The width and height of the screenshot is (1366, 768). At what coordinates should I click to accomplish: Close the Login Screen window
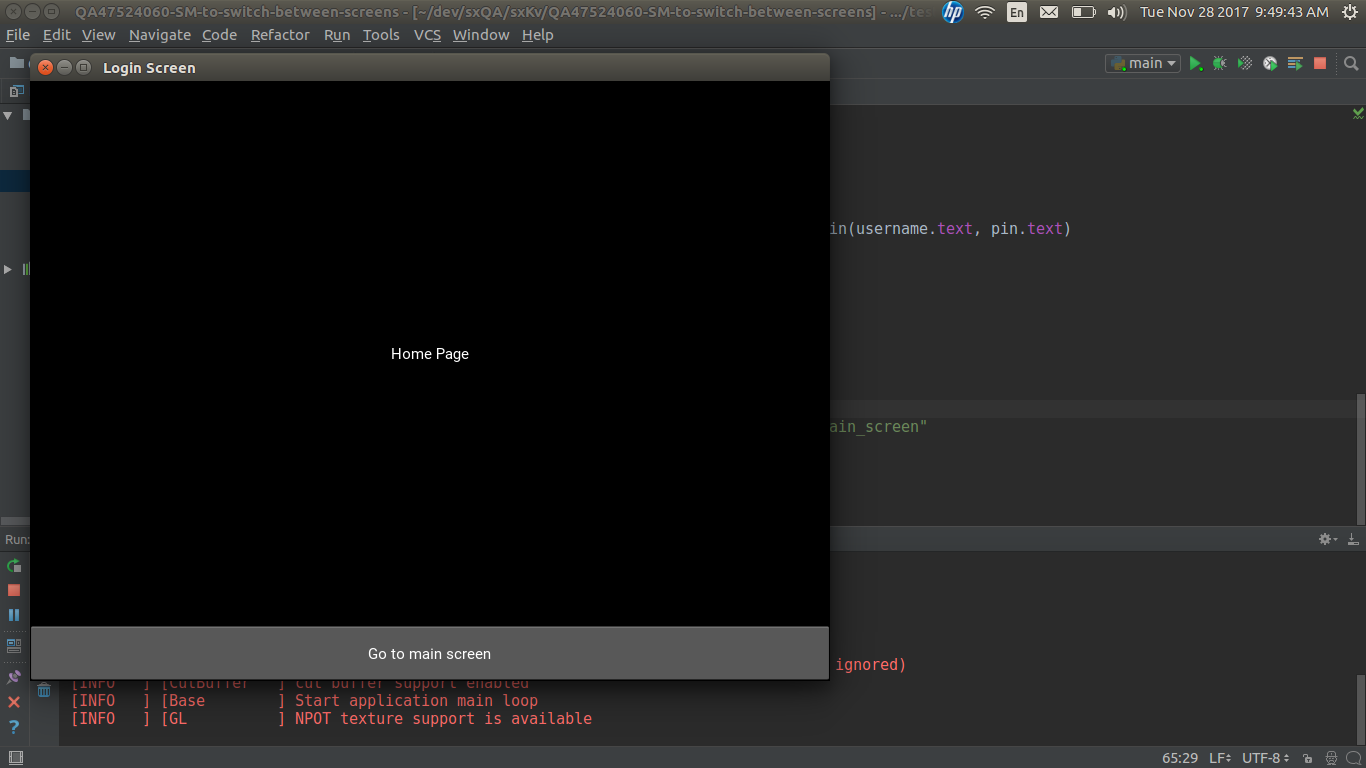(45, 68)
